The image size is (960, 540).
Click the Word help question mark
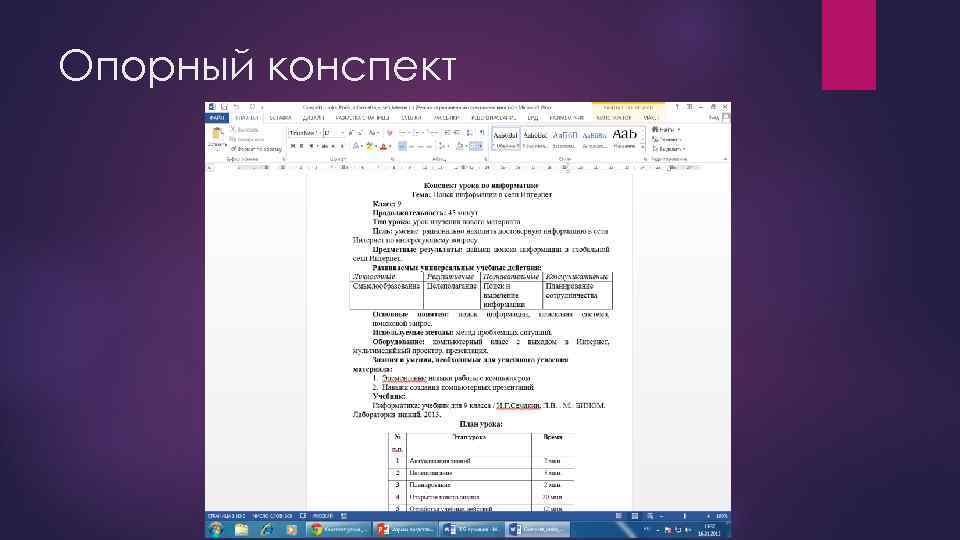(x=677, y=107)
